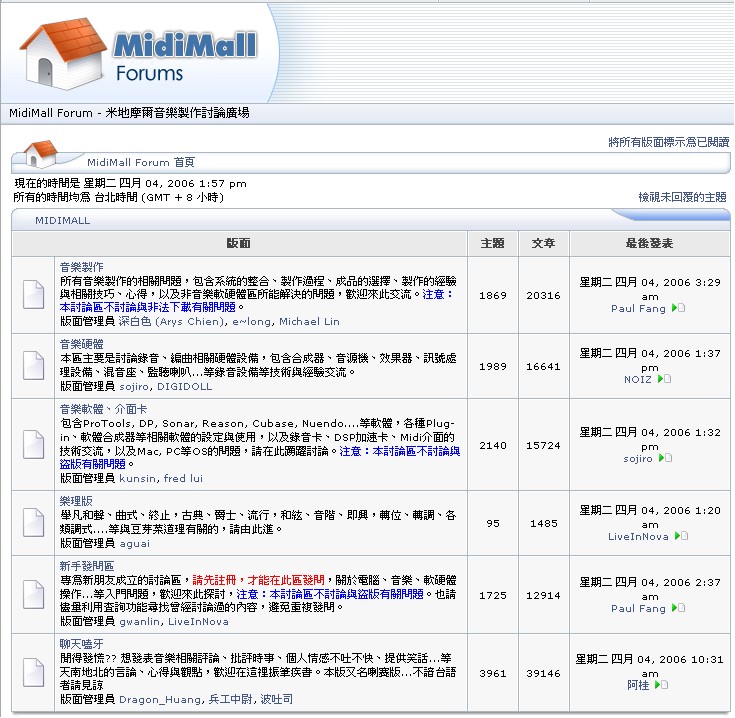Click the MidiMall Forums house logo
Image resolution: width=735 pixels, height=718 pixels.
[x=138, y=54]
